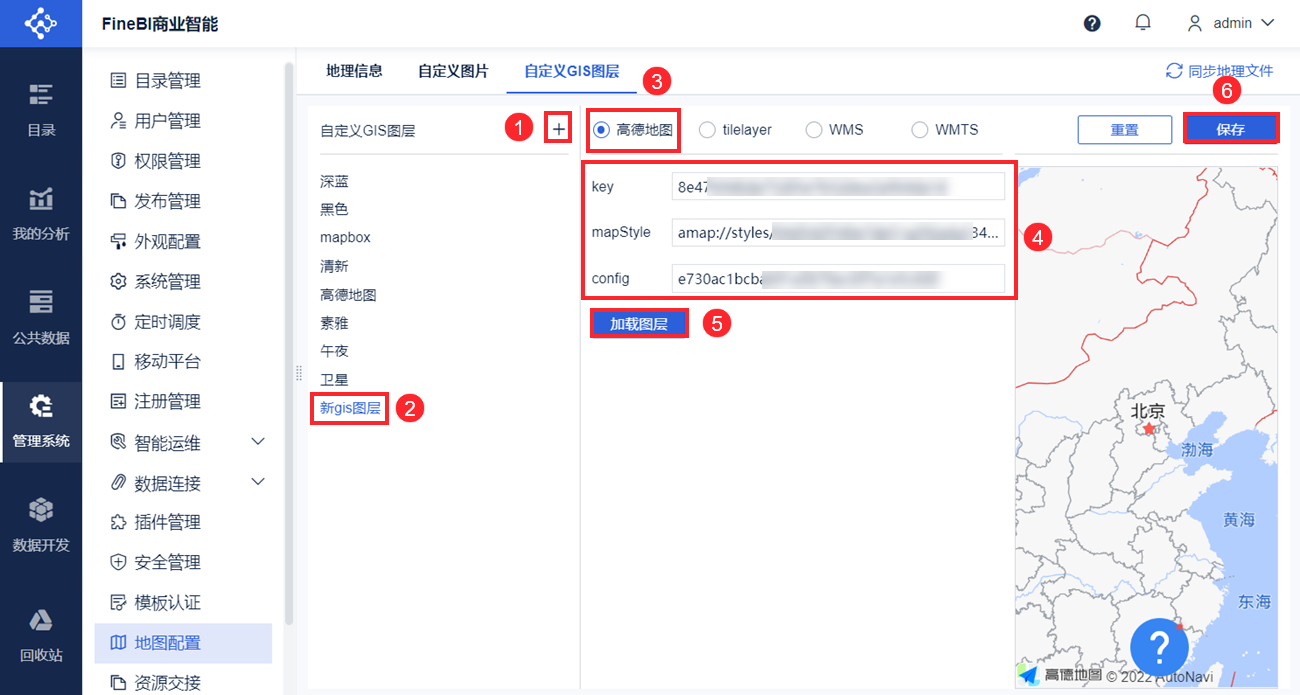Open 公共数据 in left navigation bar
Image resolution: width=1300 pixels, height=695 pixels.
41,317
